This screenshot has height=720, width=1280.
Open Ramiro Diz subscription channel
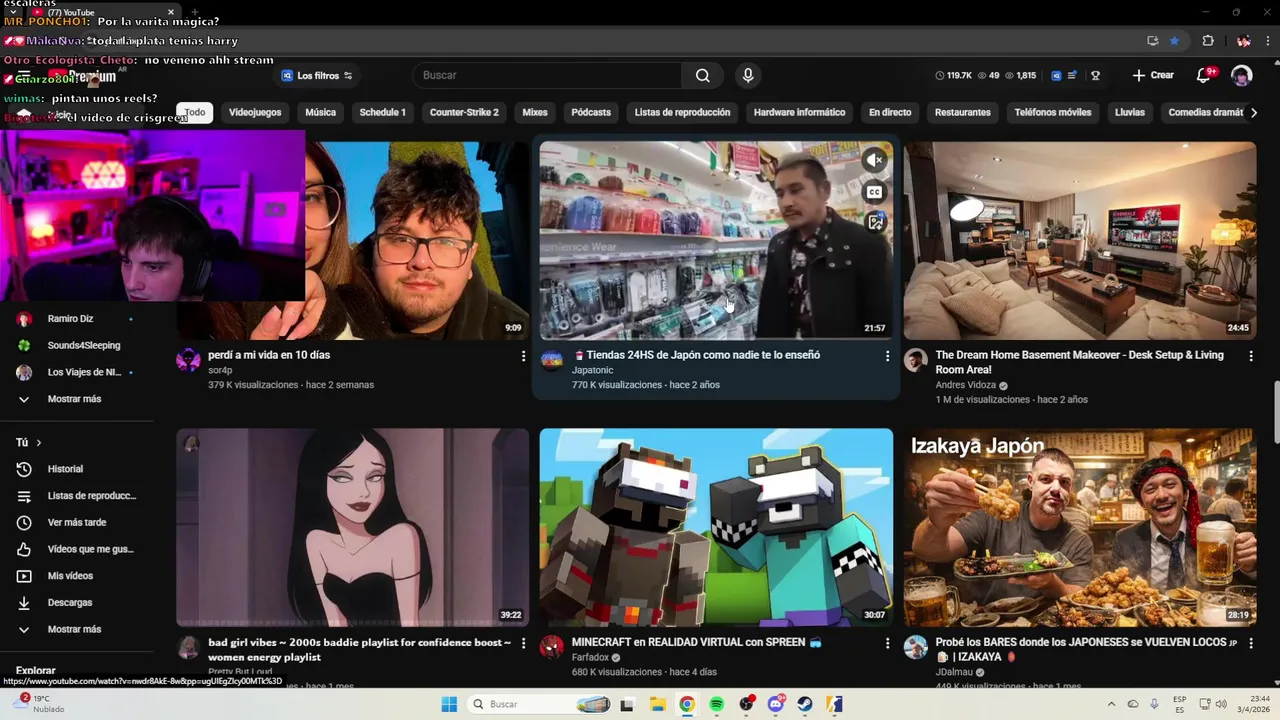[77, 319]
